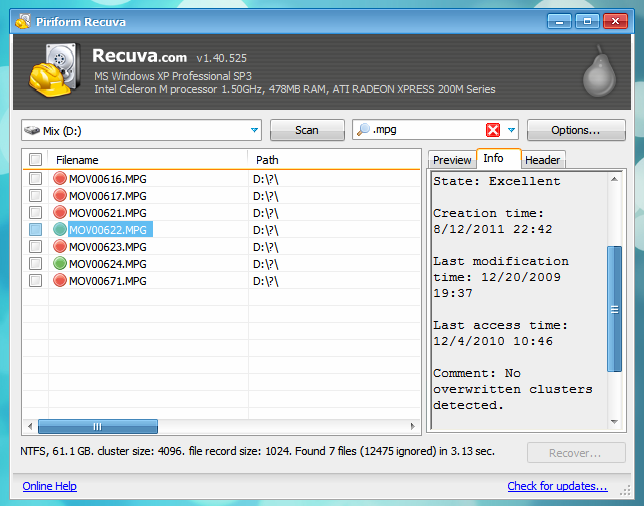Click the magnifier icon in filter box
This screenshot has width=644, height=506.
point(363,130)
